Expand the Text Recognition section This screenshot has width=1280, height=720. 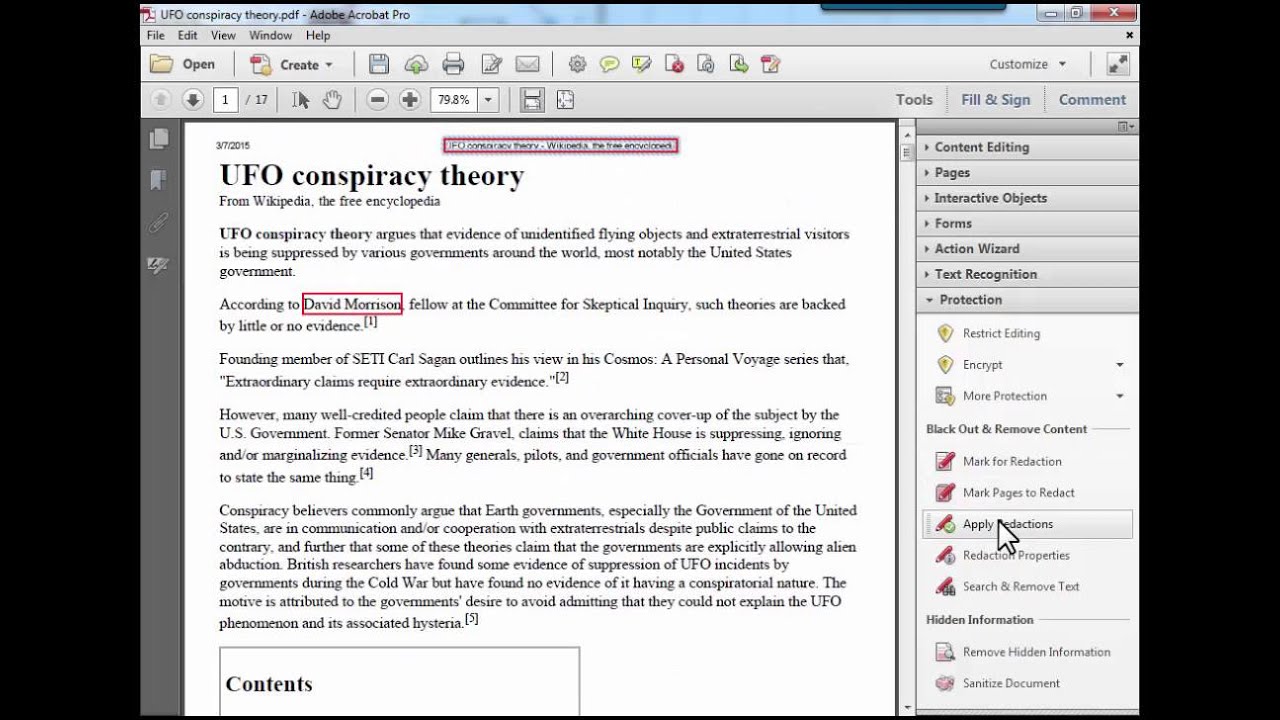pos(1027,274)
